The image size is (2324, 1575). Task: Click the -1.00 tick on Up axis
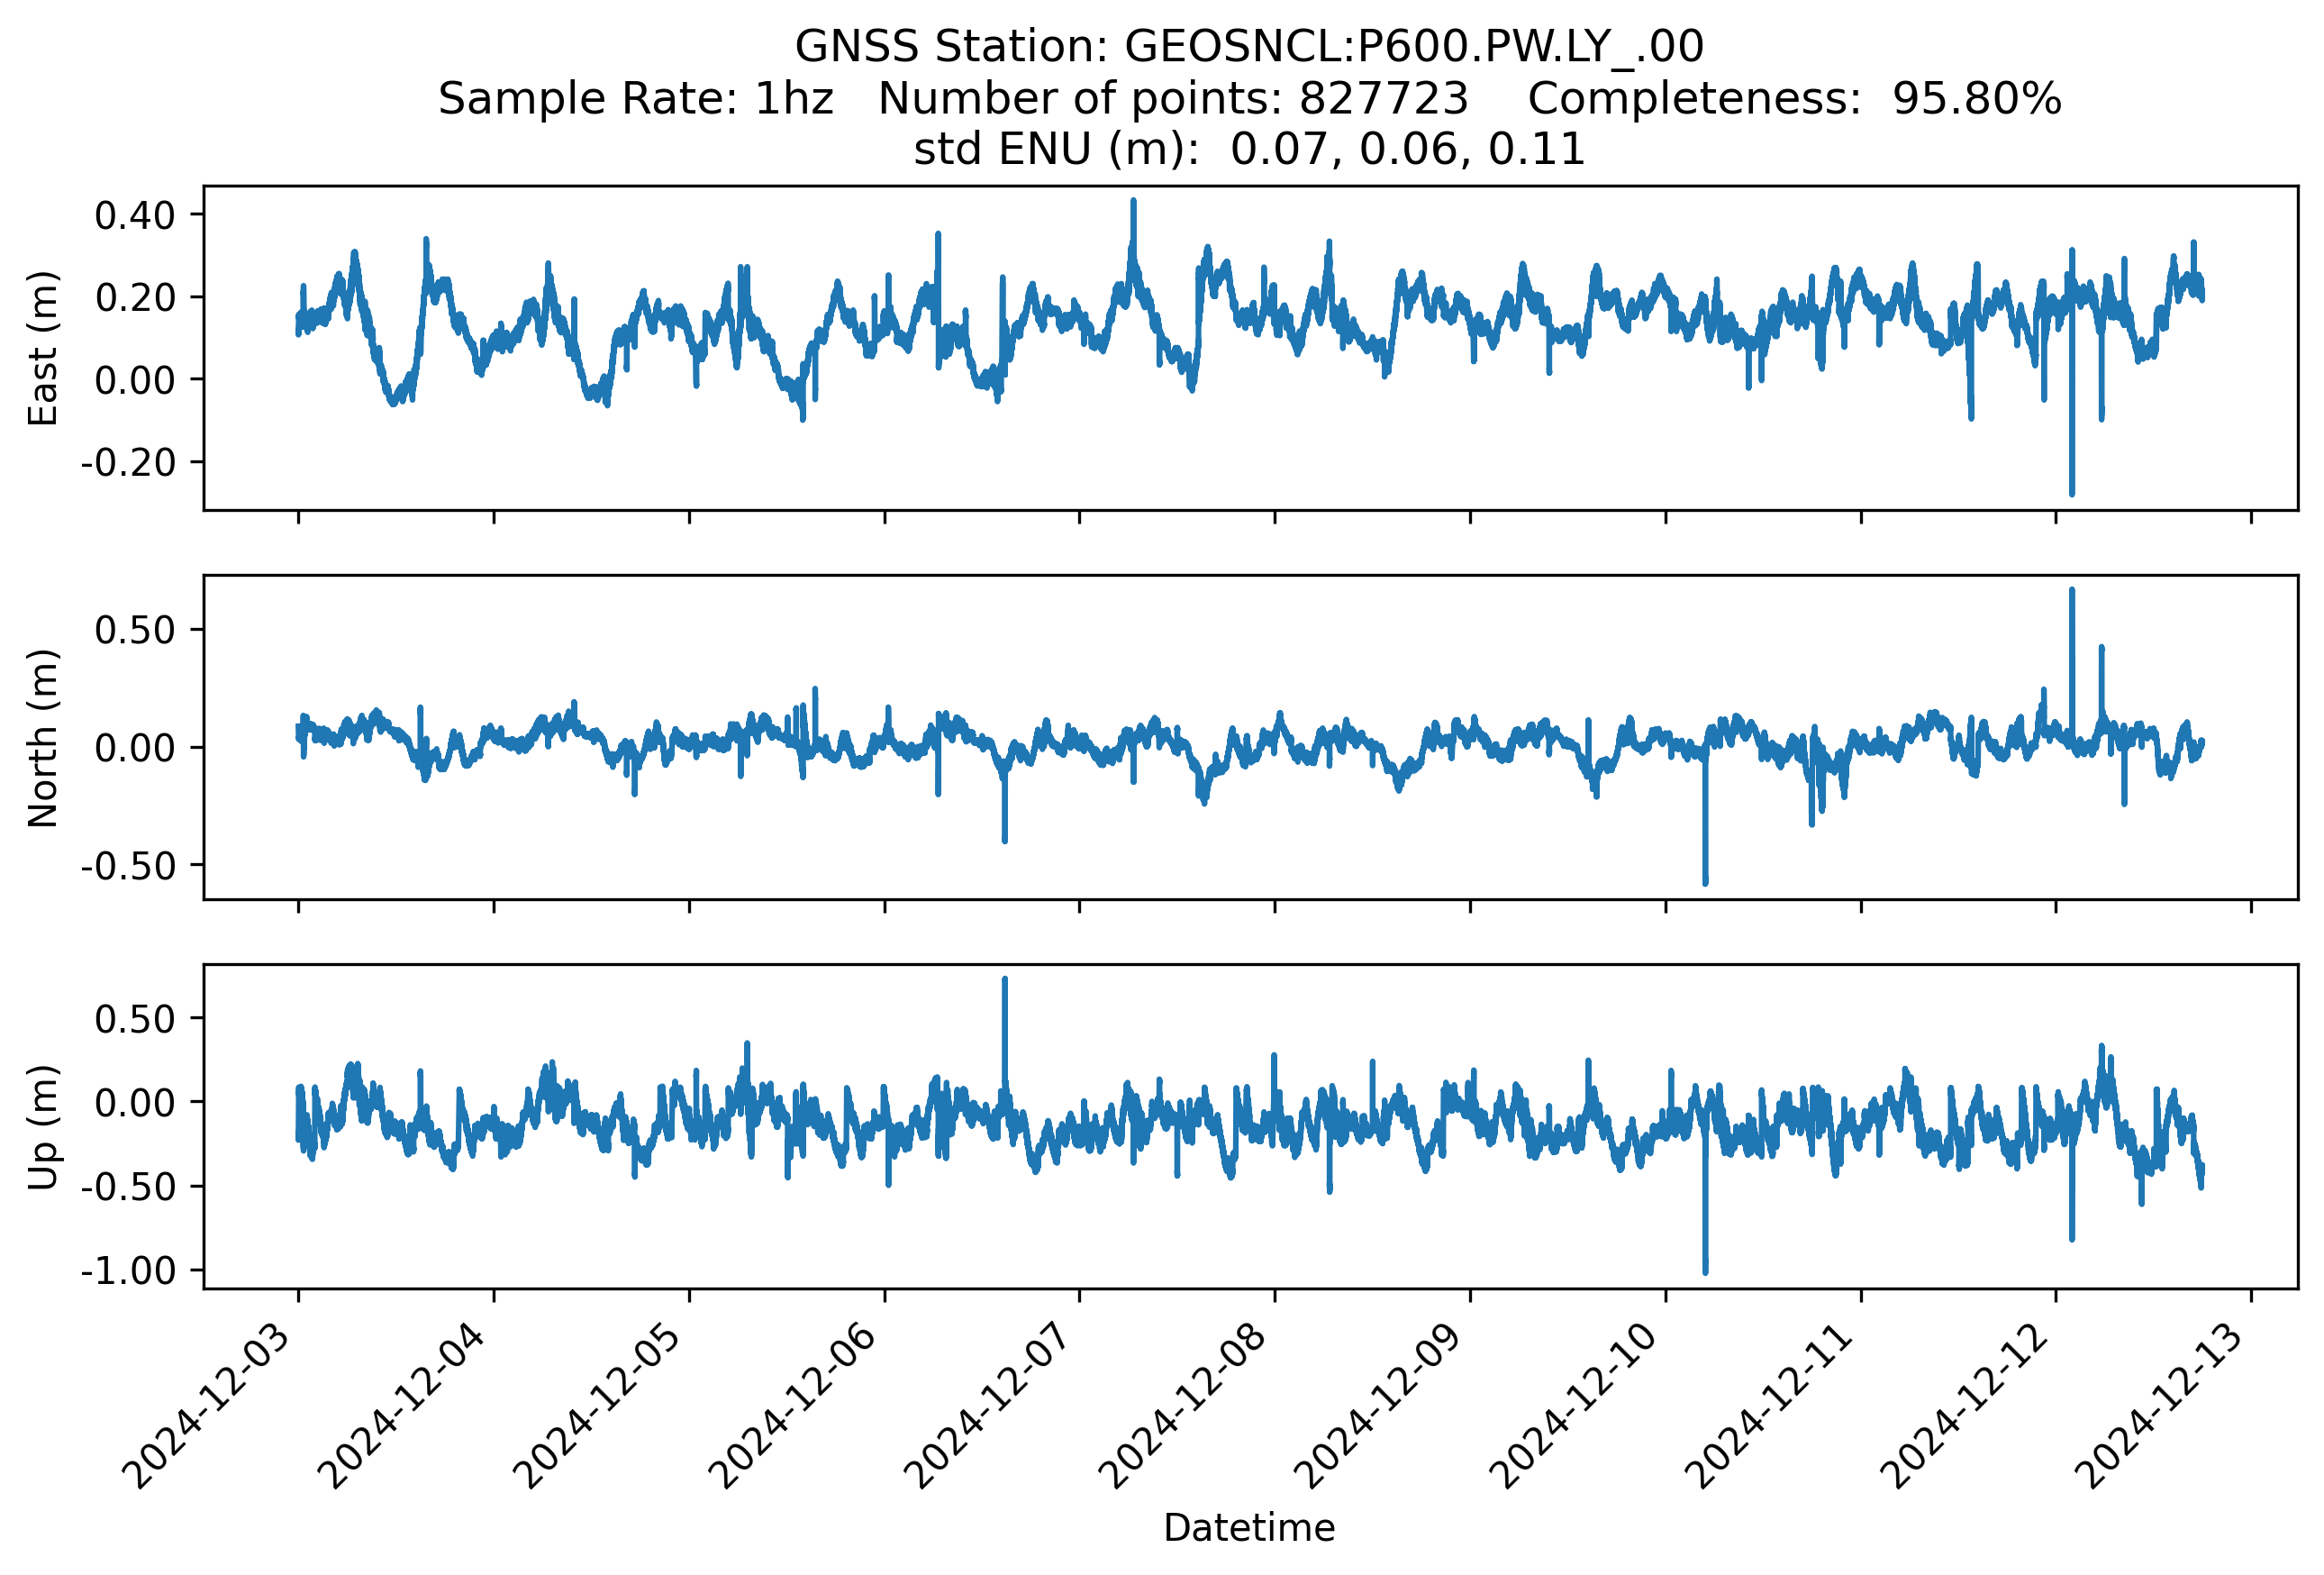pos(128,1271)
